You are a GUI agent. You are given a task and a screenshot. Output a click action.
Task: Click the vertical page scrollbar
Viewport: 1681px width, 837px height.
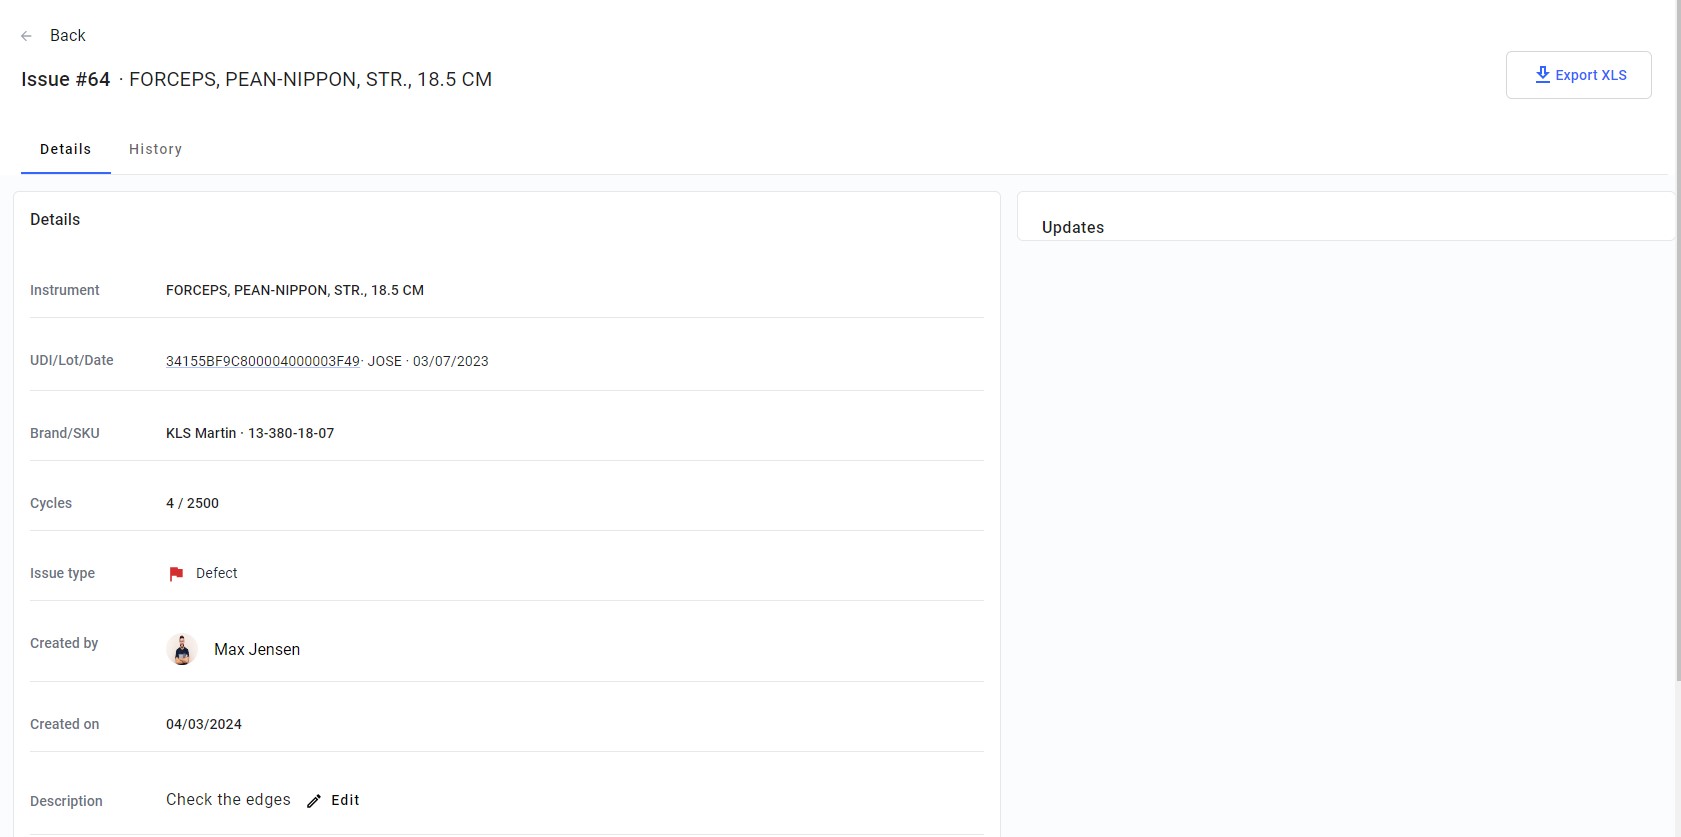[1677, 340]
